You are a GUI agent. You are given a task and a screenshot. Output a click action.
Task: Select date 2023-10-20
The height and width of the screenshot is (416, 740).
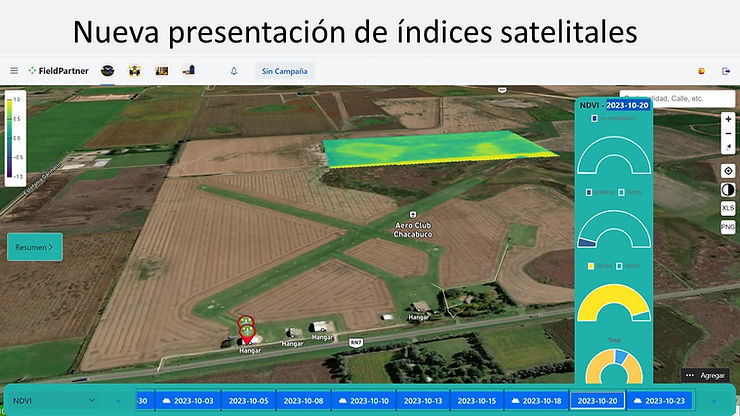pyautogui.click(x=597, y=401)
